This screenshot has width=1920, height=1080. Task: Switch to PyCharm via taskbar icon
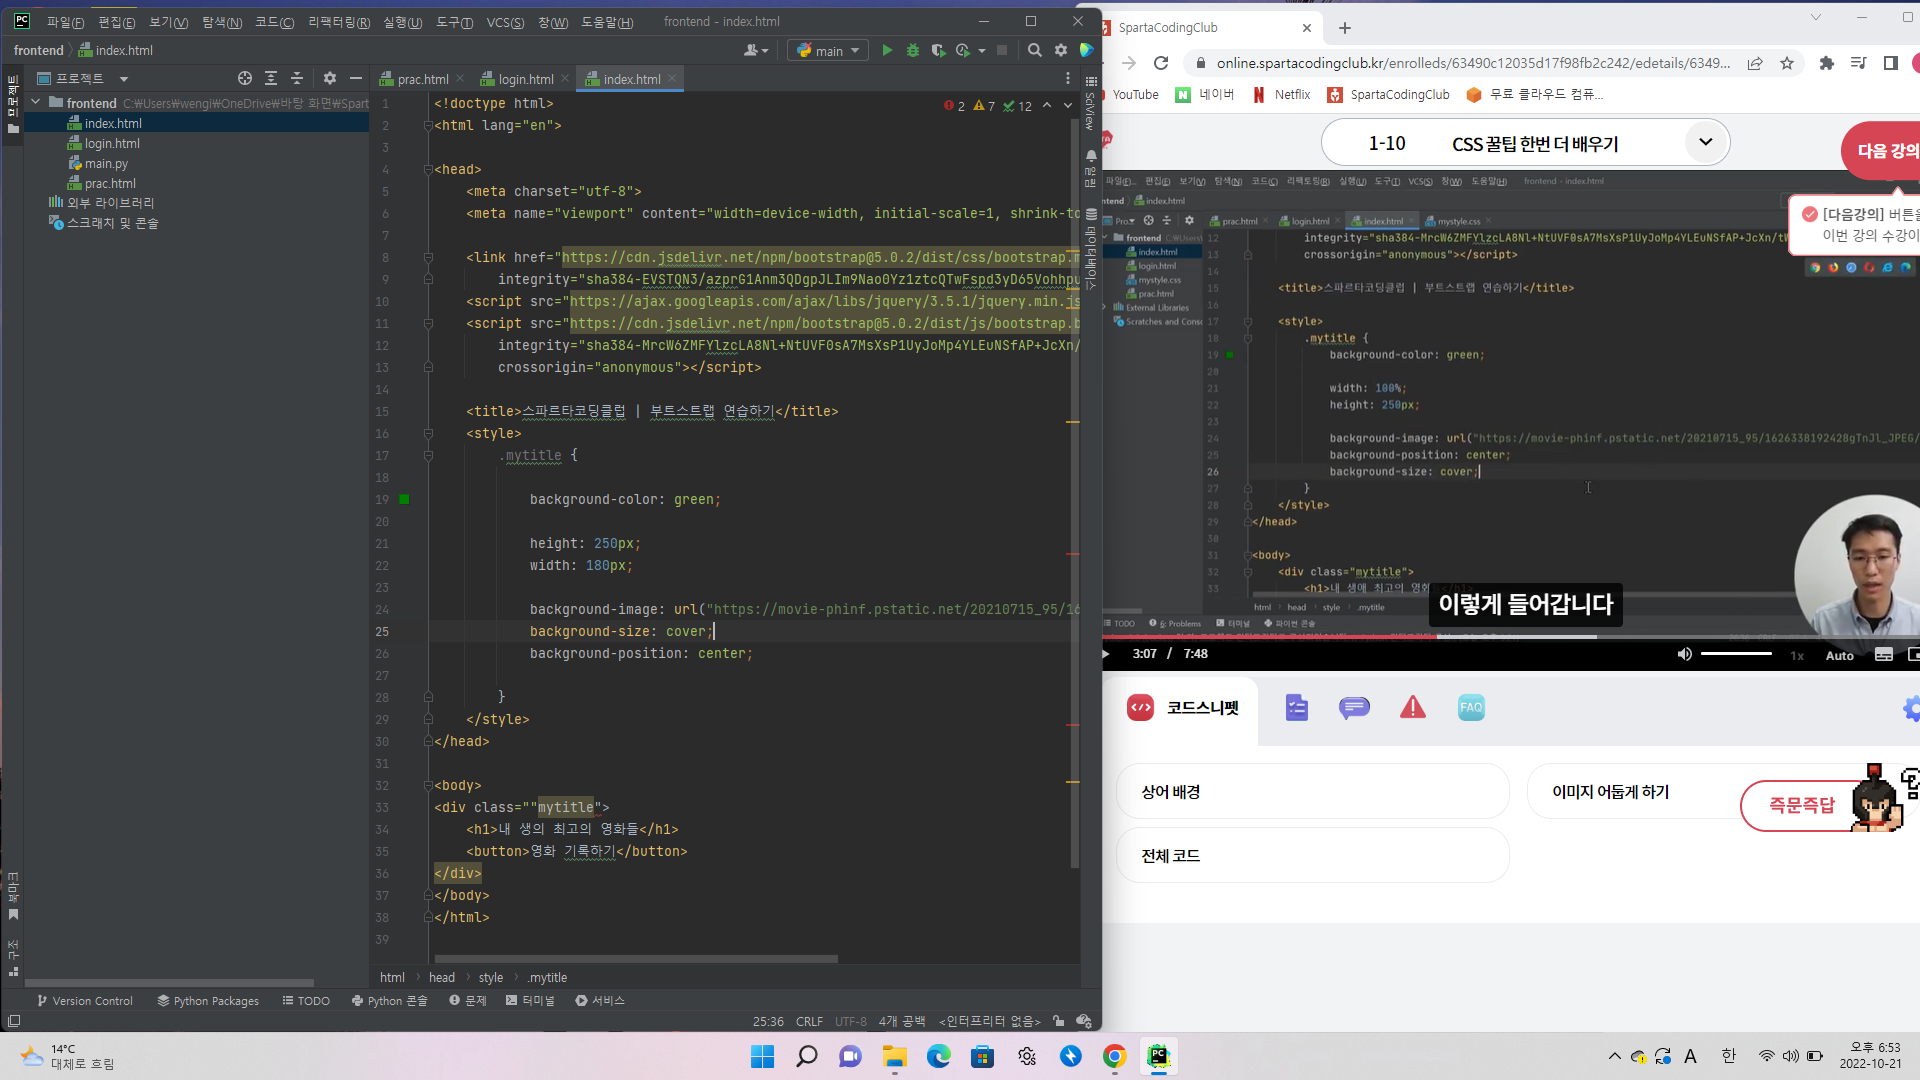1158,1056
